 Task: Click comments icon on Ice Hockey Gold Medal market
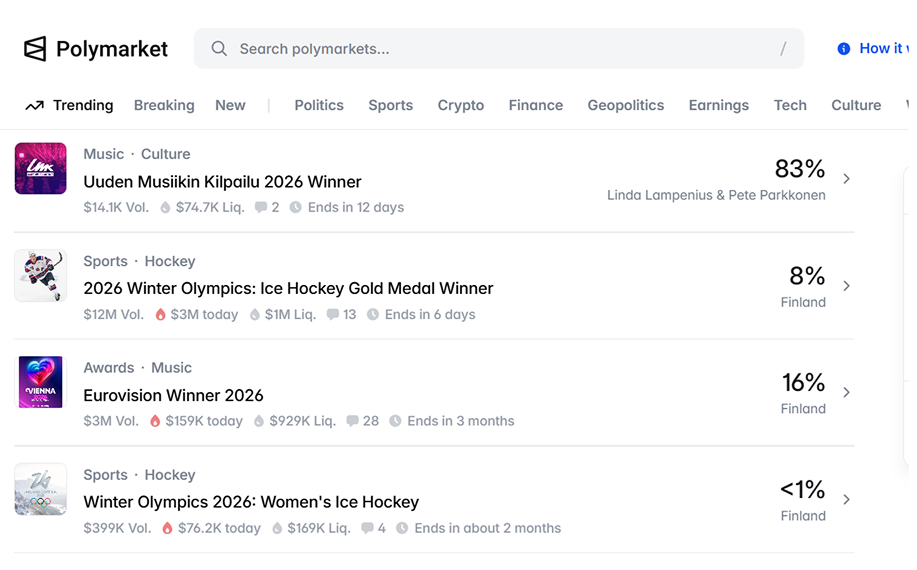332,314
